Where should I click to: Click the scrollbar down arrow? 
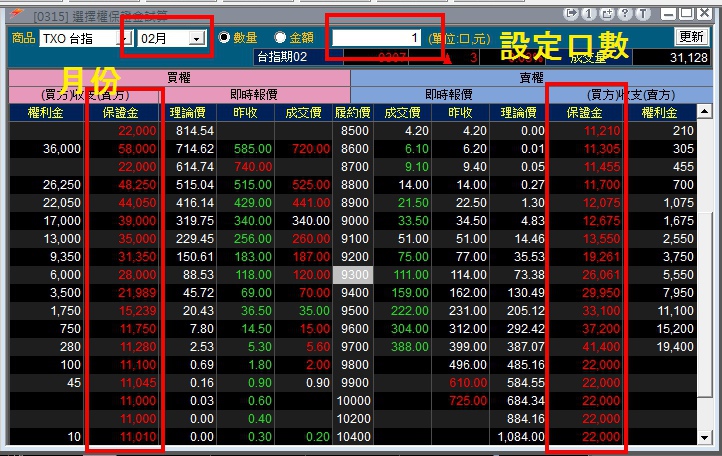pos(705,438)
